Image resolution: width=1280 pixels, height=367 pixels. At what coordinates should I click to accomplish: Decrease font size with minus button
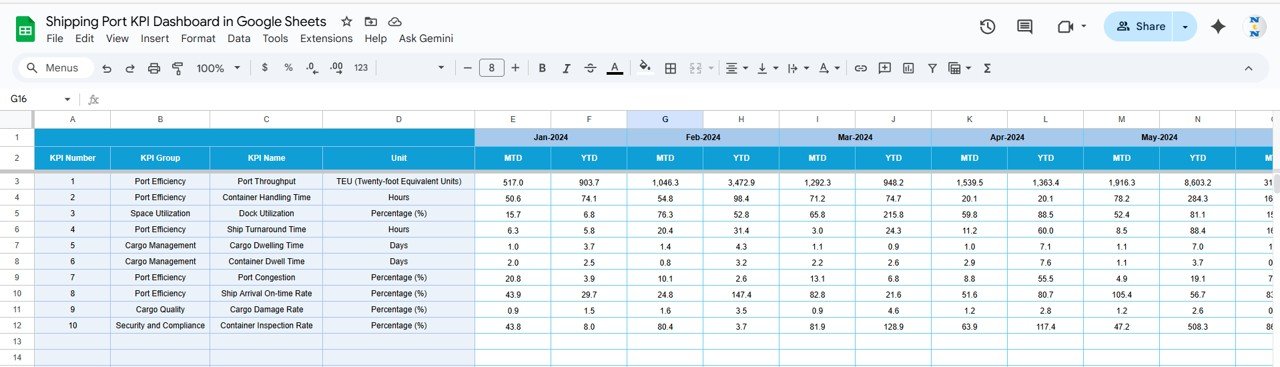[x=467, y=68]
